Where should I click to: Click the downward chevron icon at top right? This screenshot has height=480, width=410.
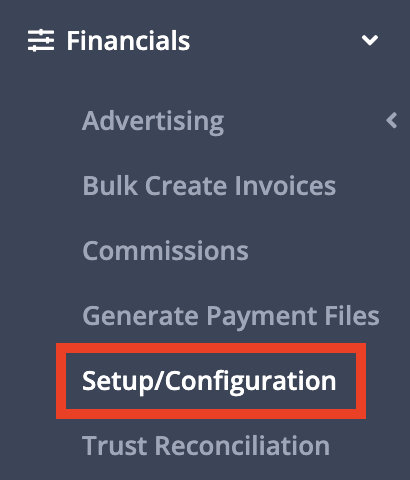point(370,40)
